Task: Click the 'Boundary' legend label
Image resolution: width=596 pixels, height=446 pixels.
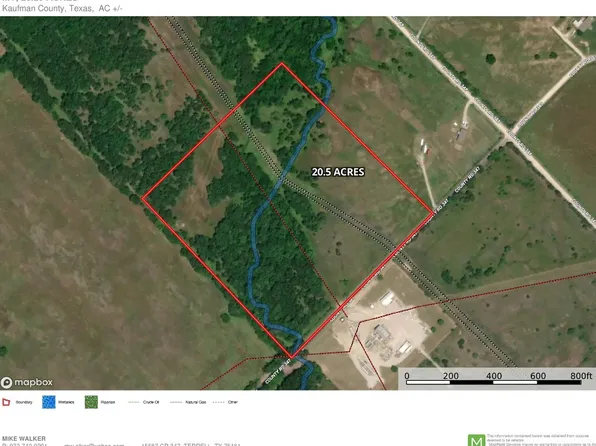Action: (24, 402)
